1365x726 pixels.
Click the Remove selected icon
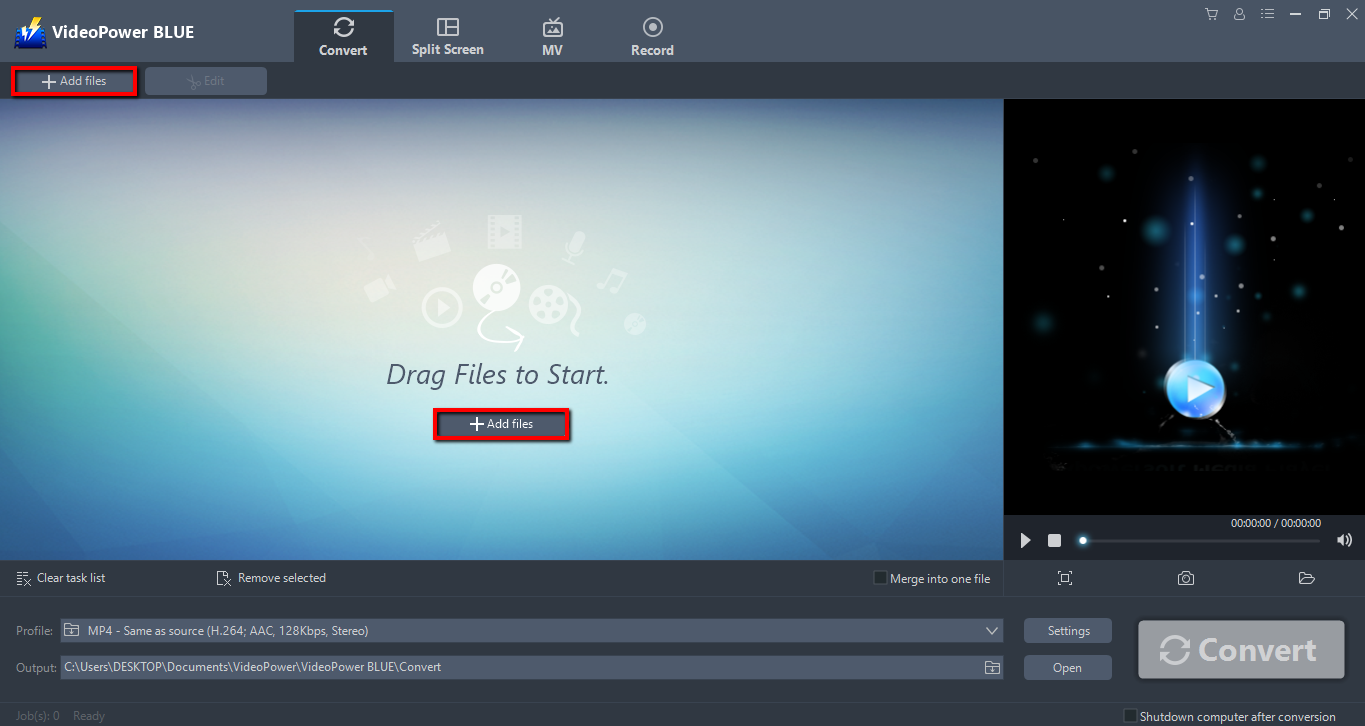222,578
